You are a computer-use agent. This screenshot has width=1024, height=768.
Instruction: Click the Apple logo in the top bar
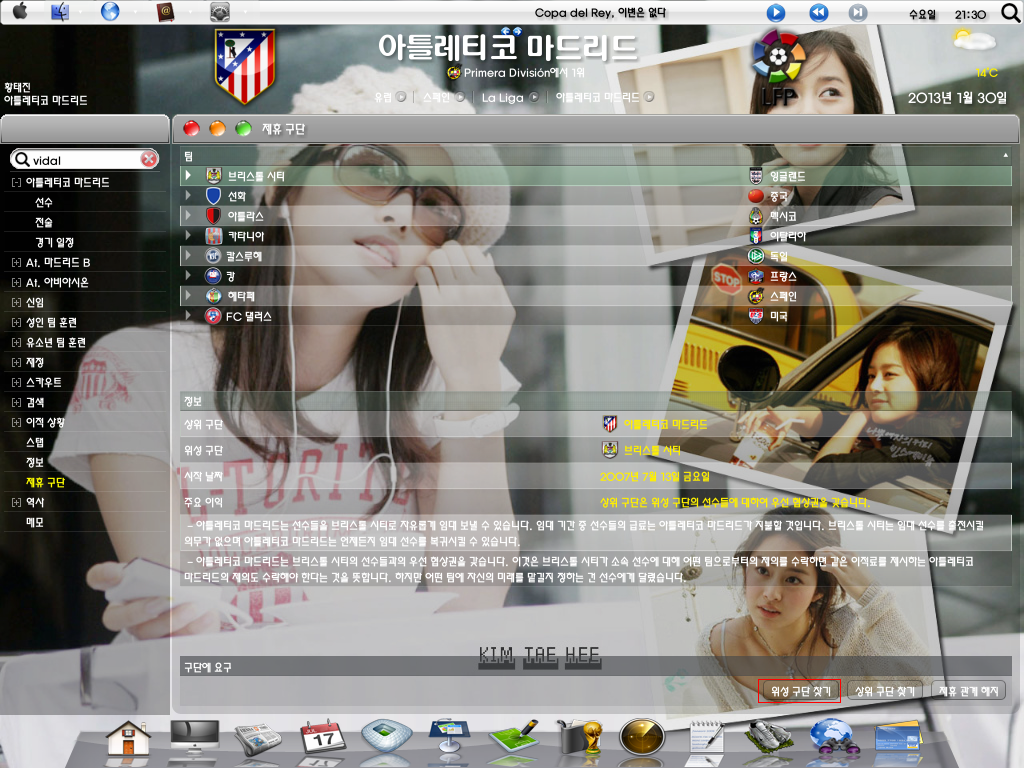(20, 11)
